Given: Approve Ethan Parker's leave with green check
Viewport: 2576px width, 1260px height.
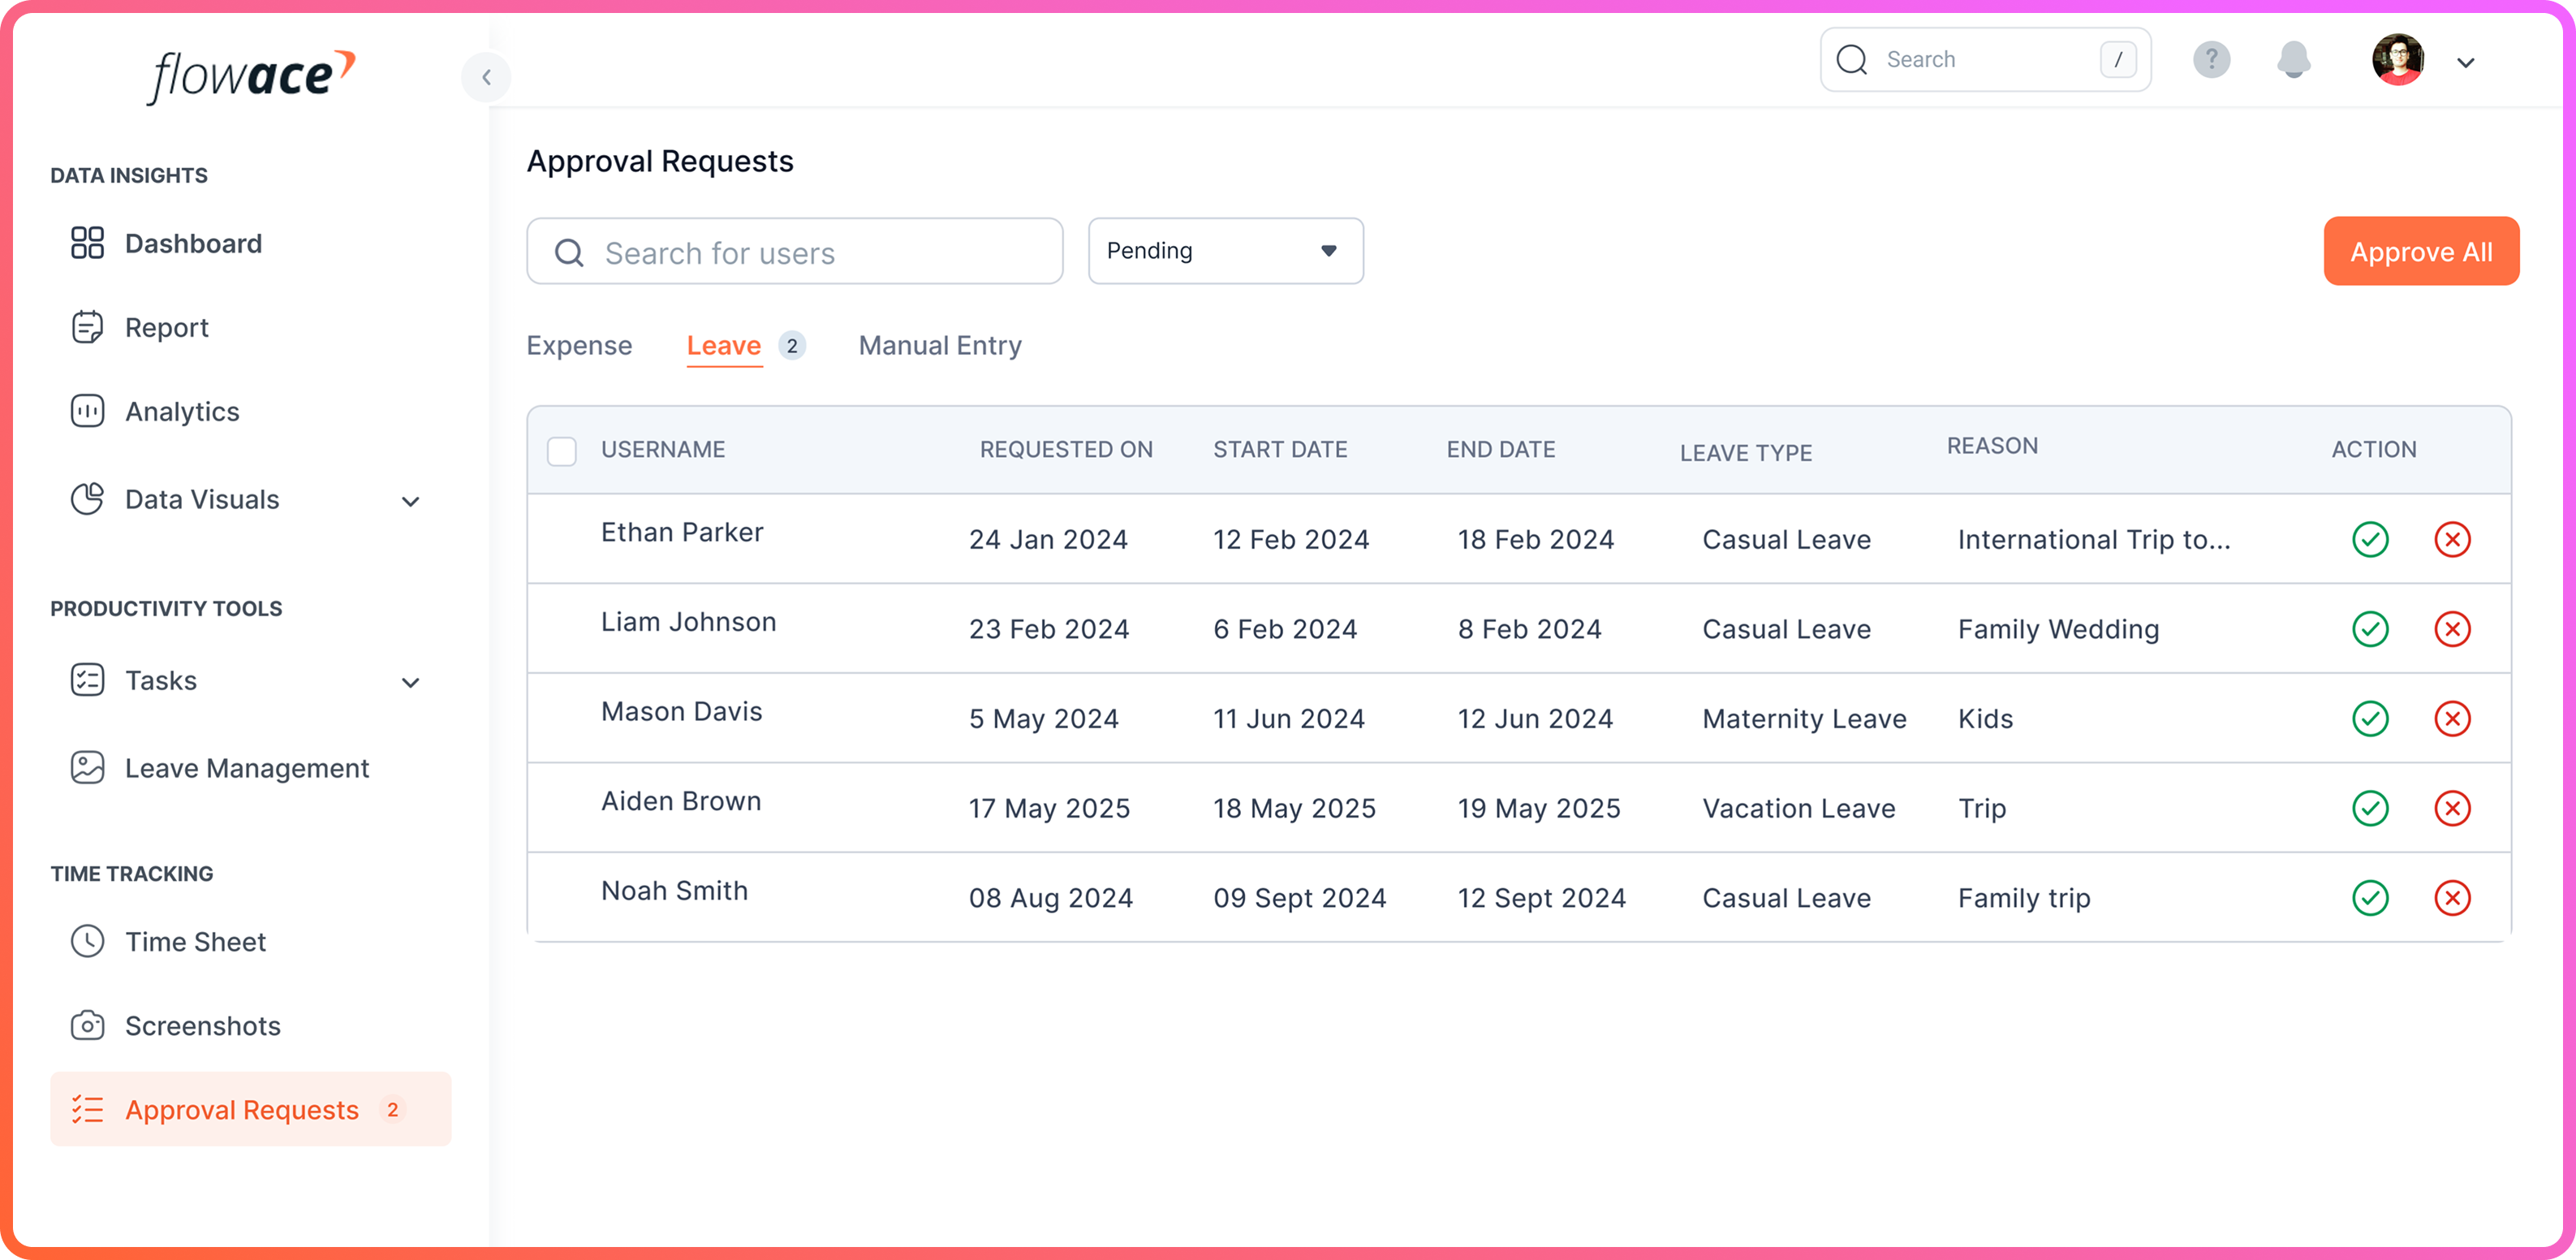Looking at the screenshot, I should (2370, 540).
